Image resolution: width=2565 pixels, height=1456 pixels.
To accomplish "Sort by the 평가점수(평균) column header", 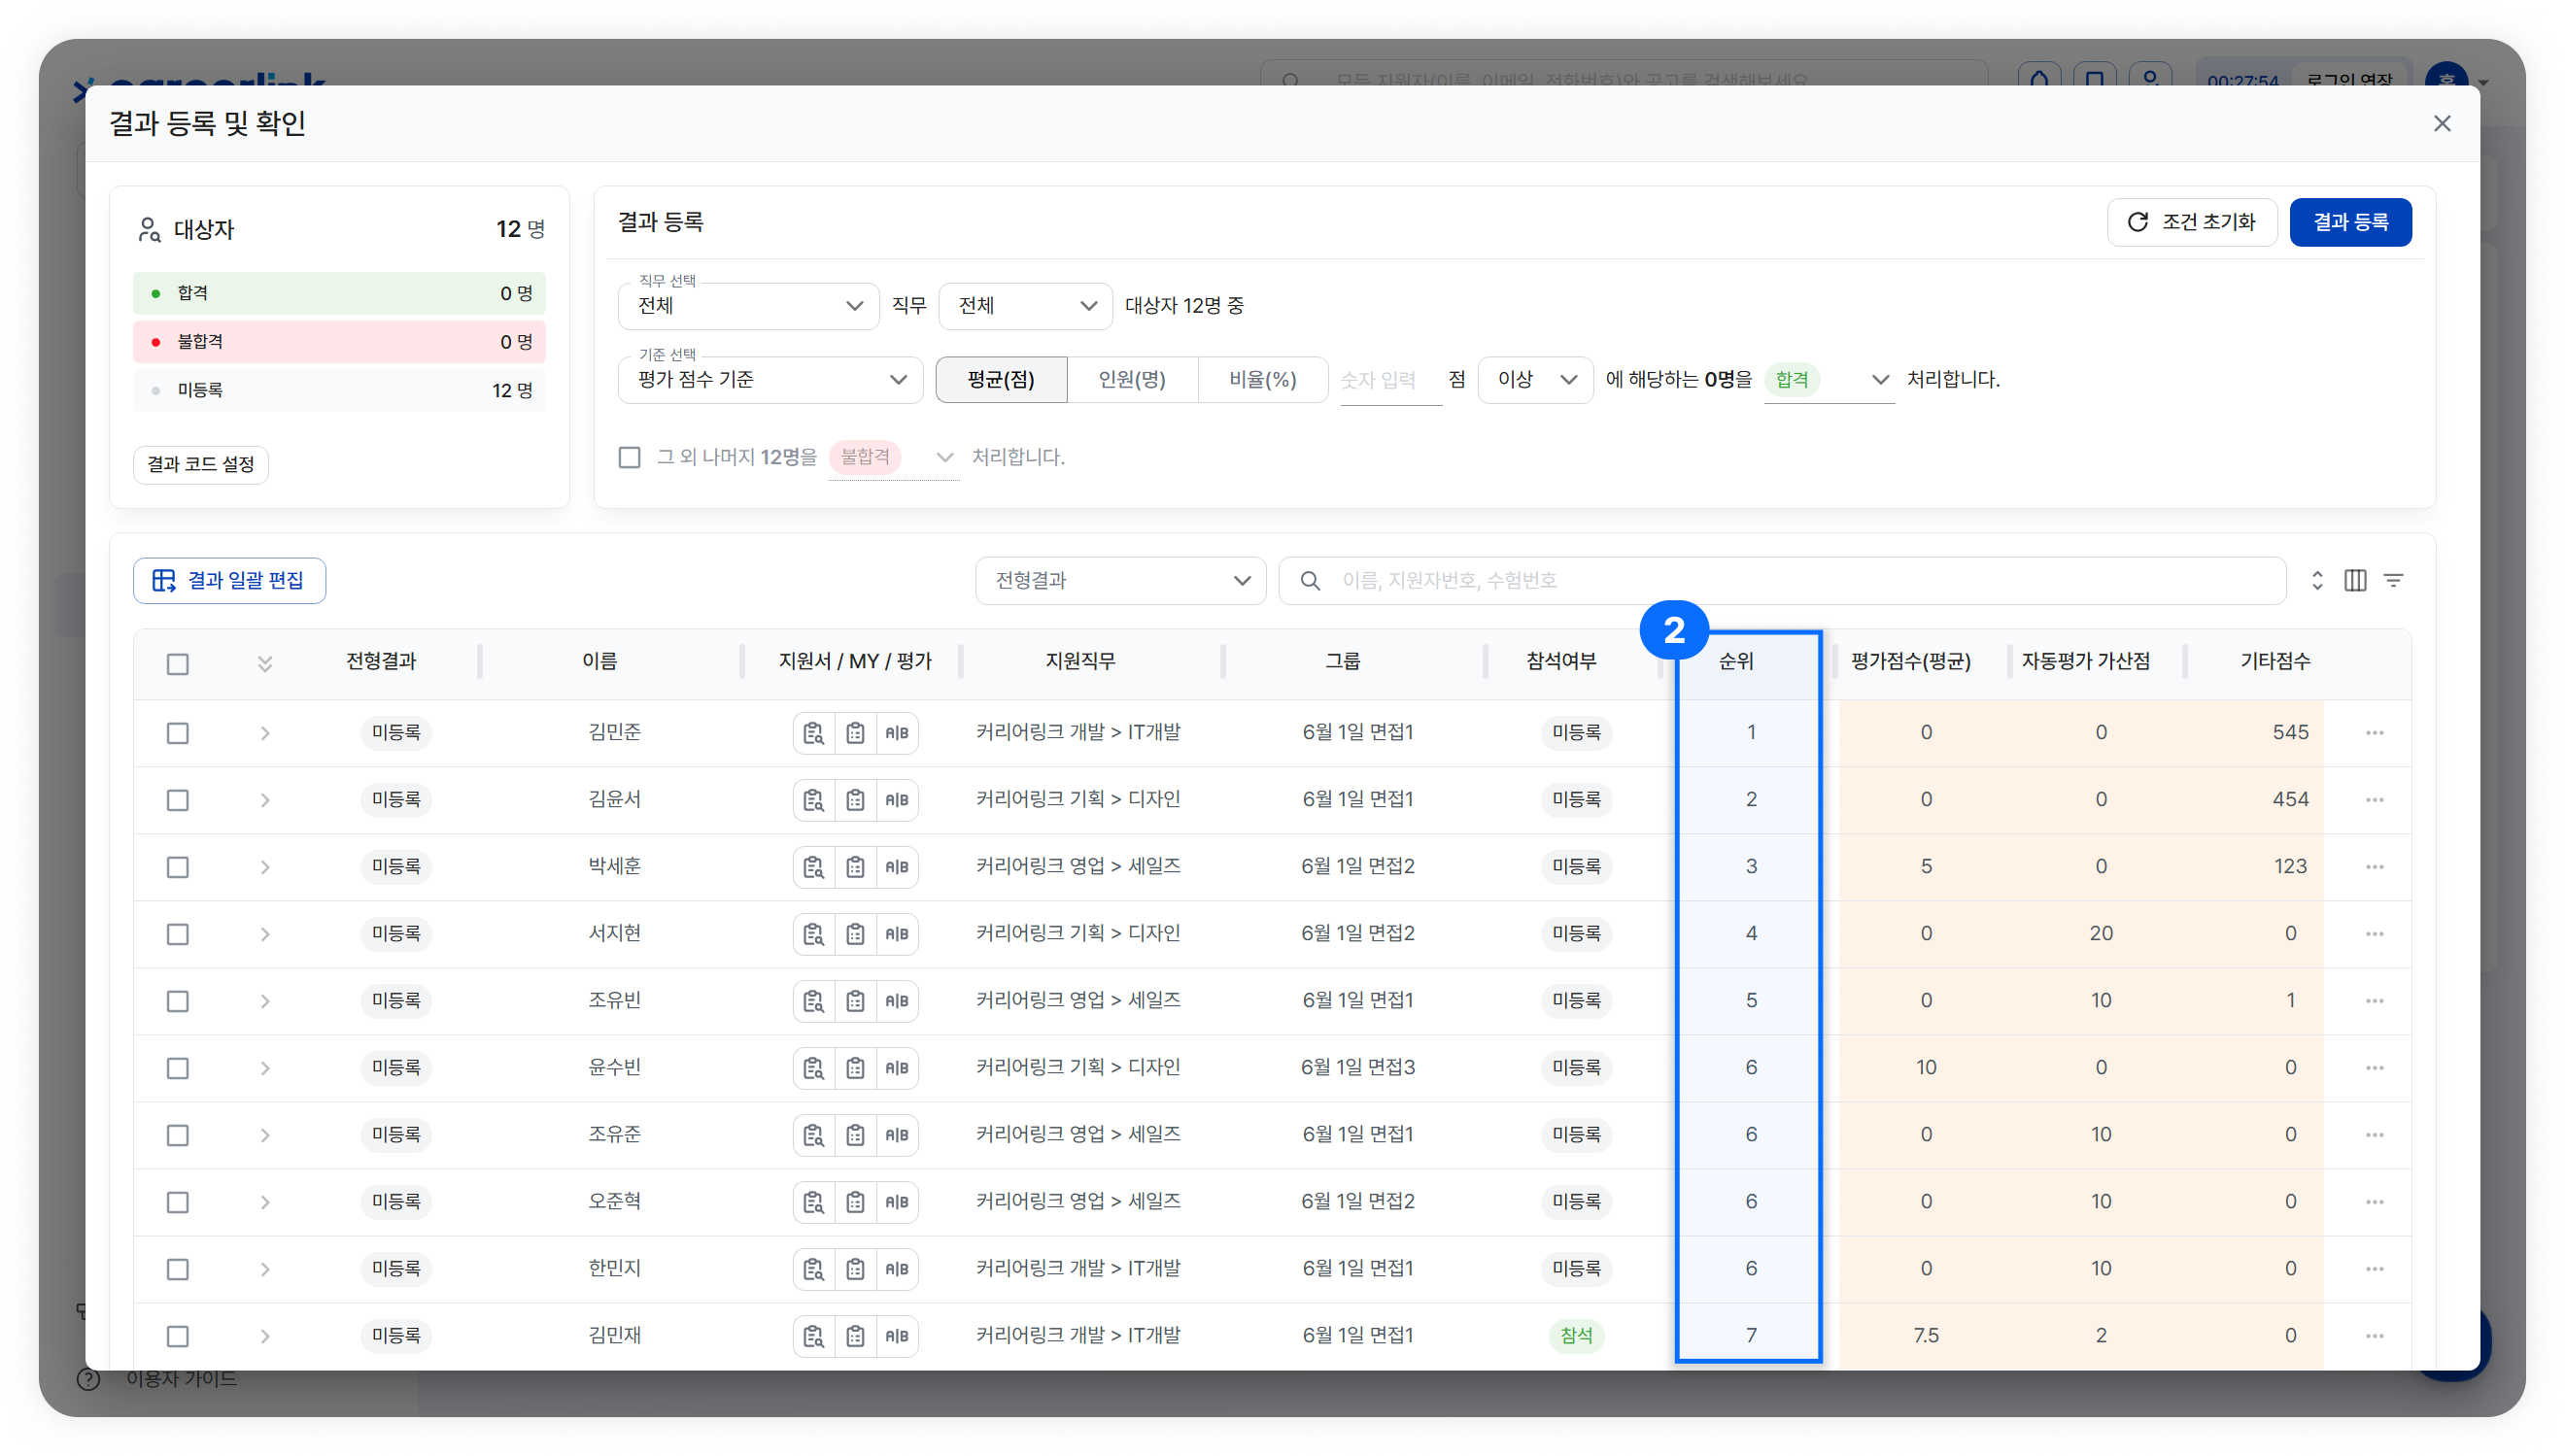I will coord(1910,662).
